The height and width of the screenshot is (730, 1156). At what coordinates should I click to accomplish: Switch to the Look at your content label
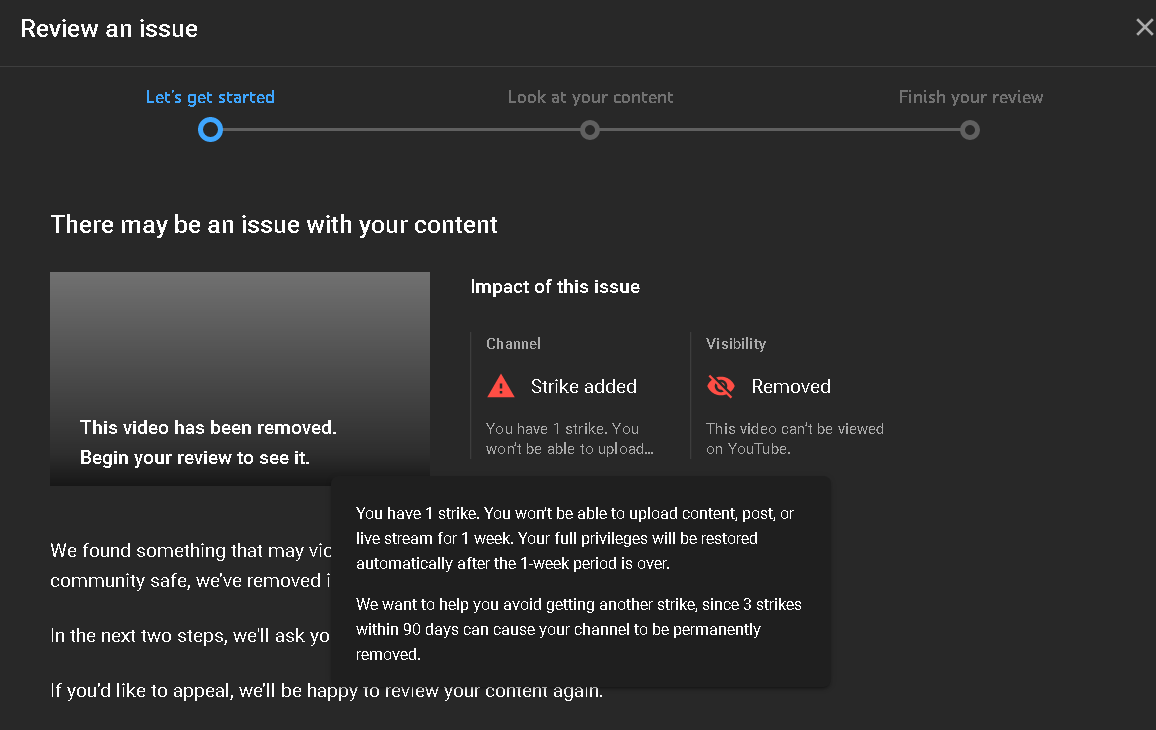point(590,97)
